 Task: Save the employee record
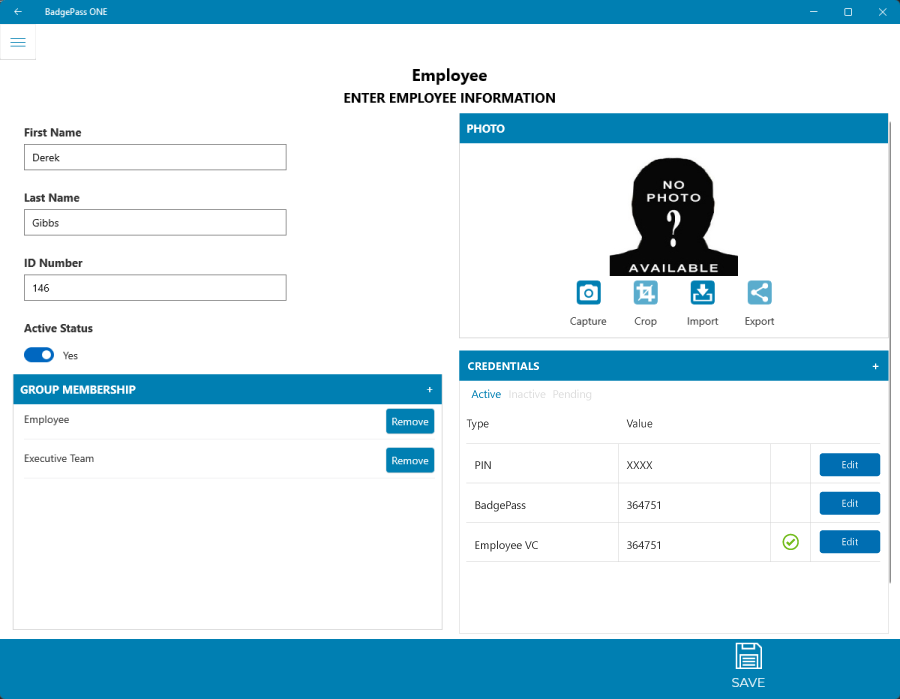pos(748,666)
